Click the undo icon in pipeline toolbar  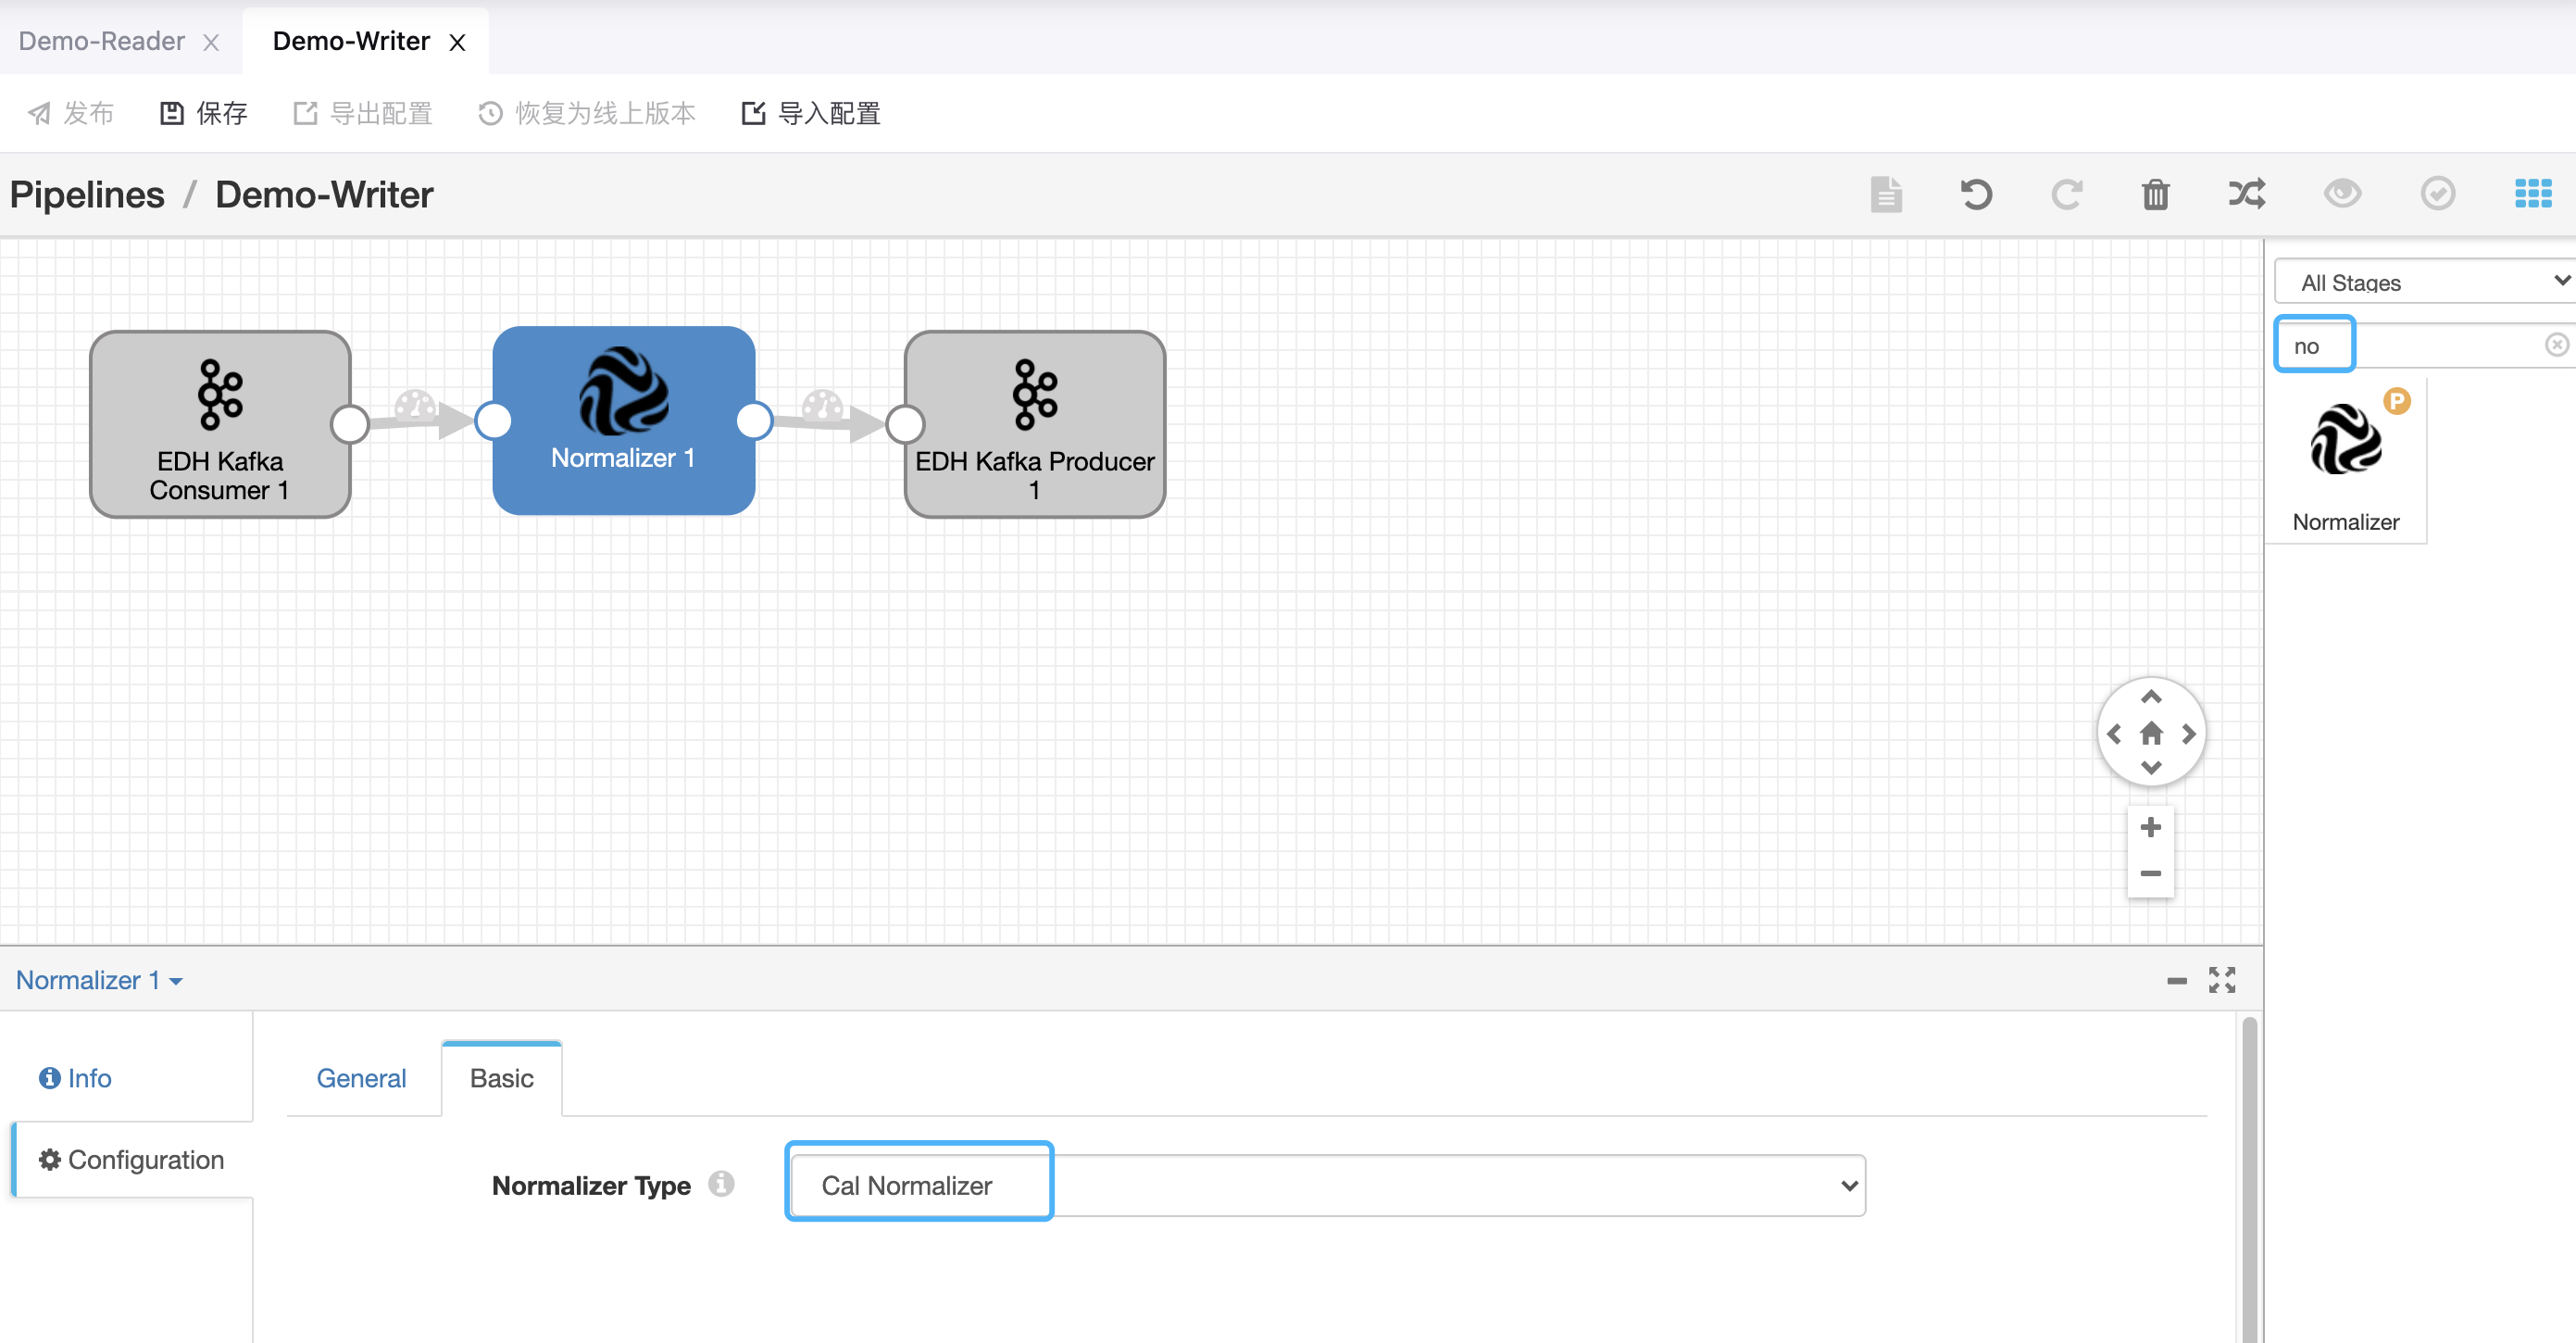(x=1975, y=194)
